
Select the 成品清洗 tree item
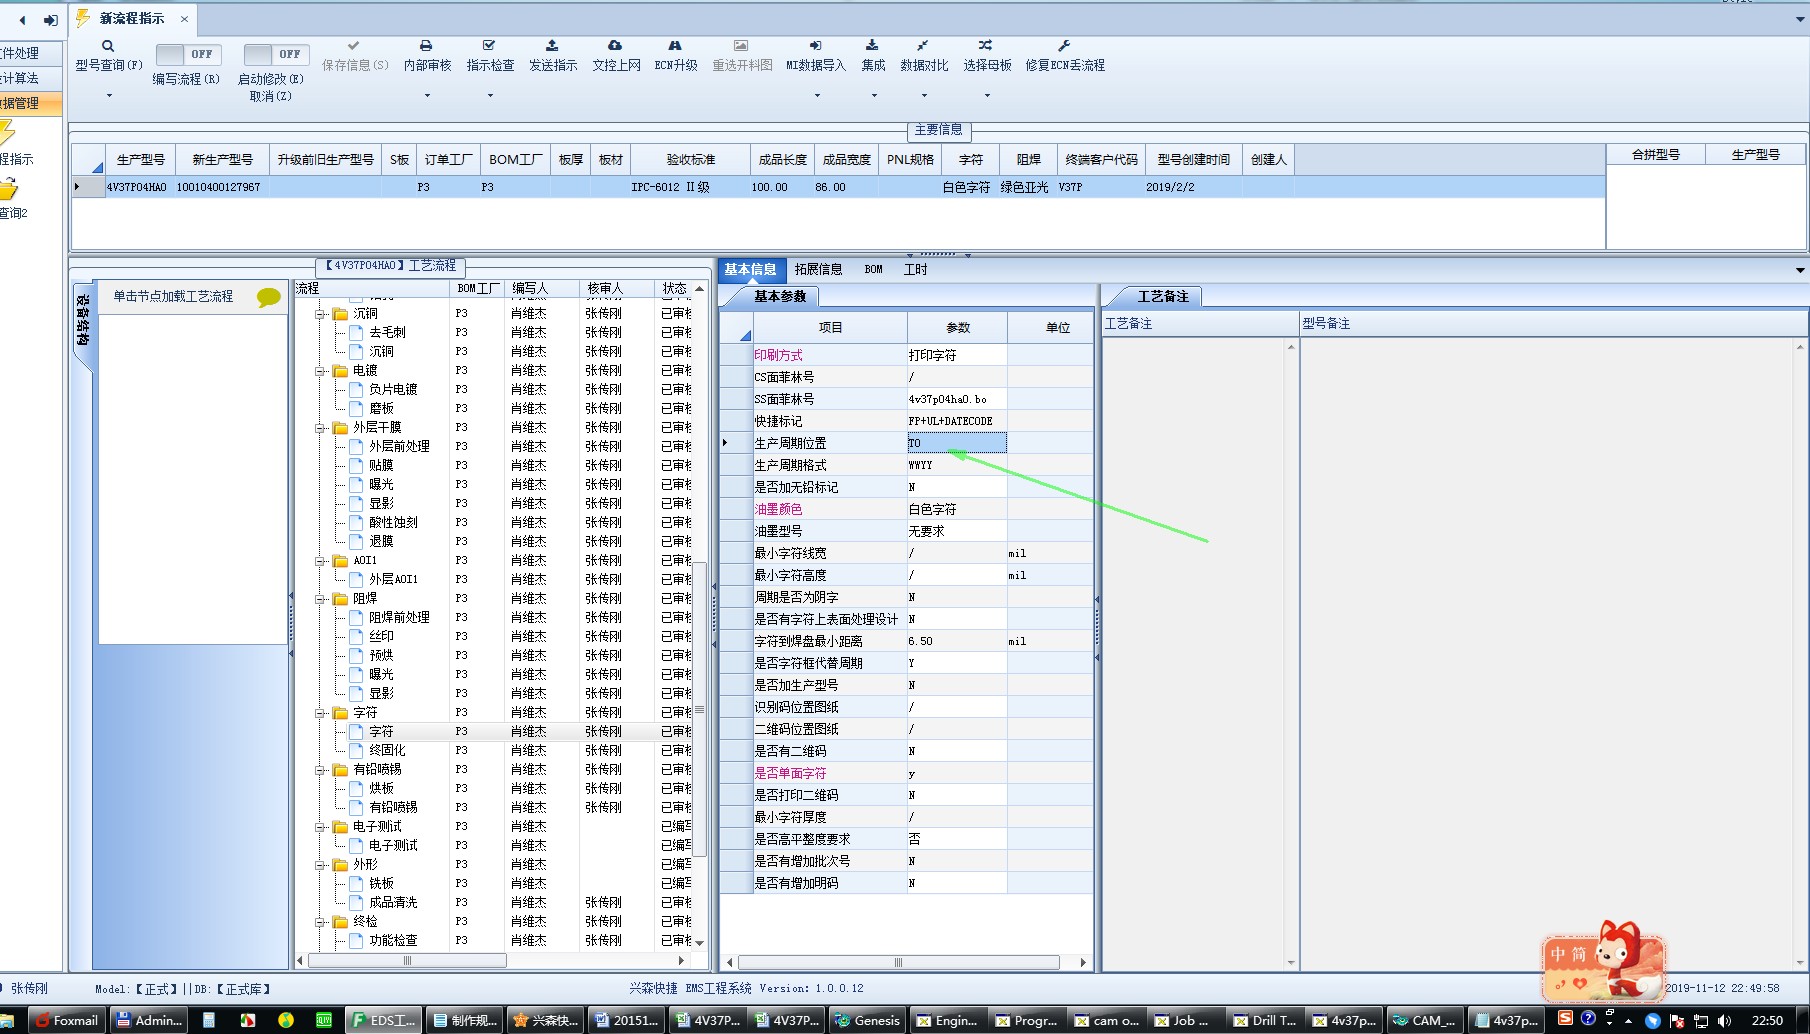393,902
